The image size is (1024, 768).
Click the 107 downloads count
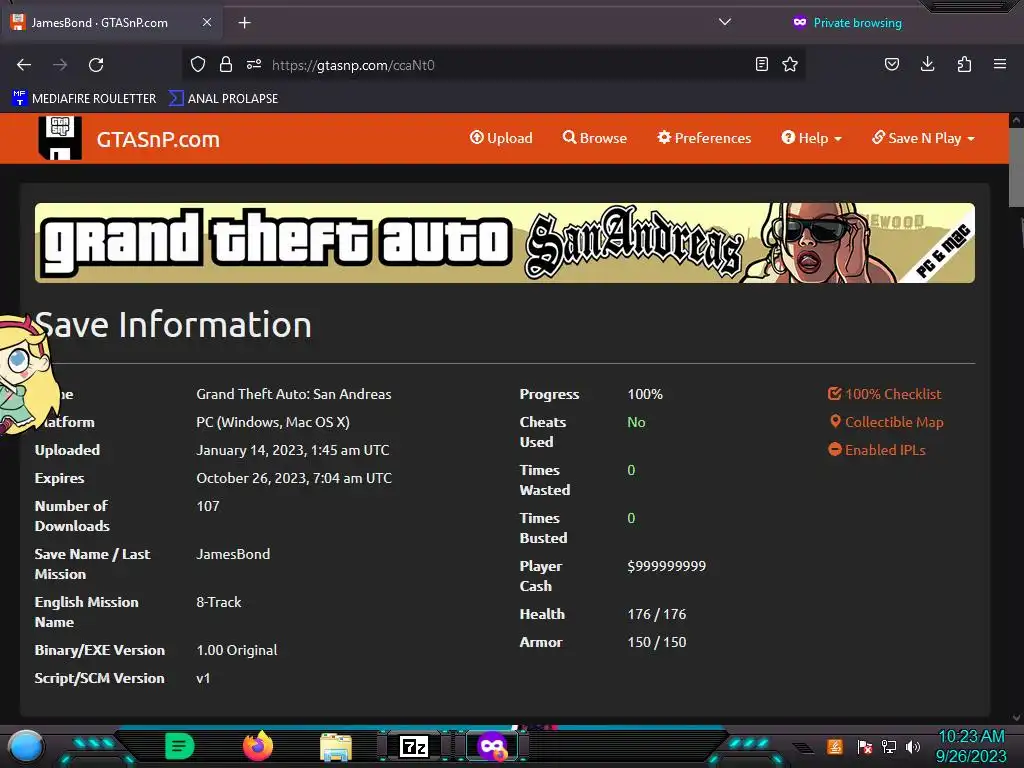pos(208,506)
